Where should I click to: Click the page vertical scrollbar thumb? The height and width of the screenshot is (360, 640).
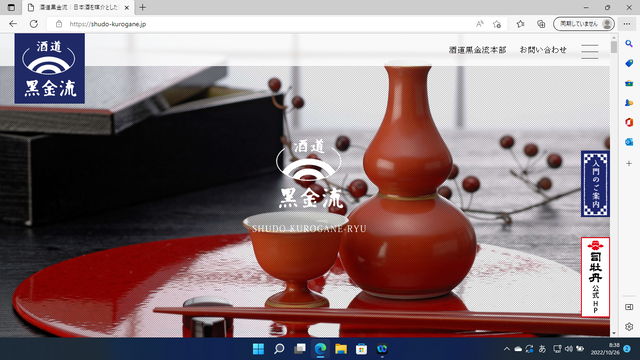click(614, 47)
